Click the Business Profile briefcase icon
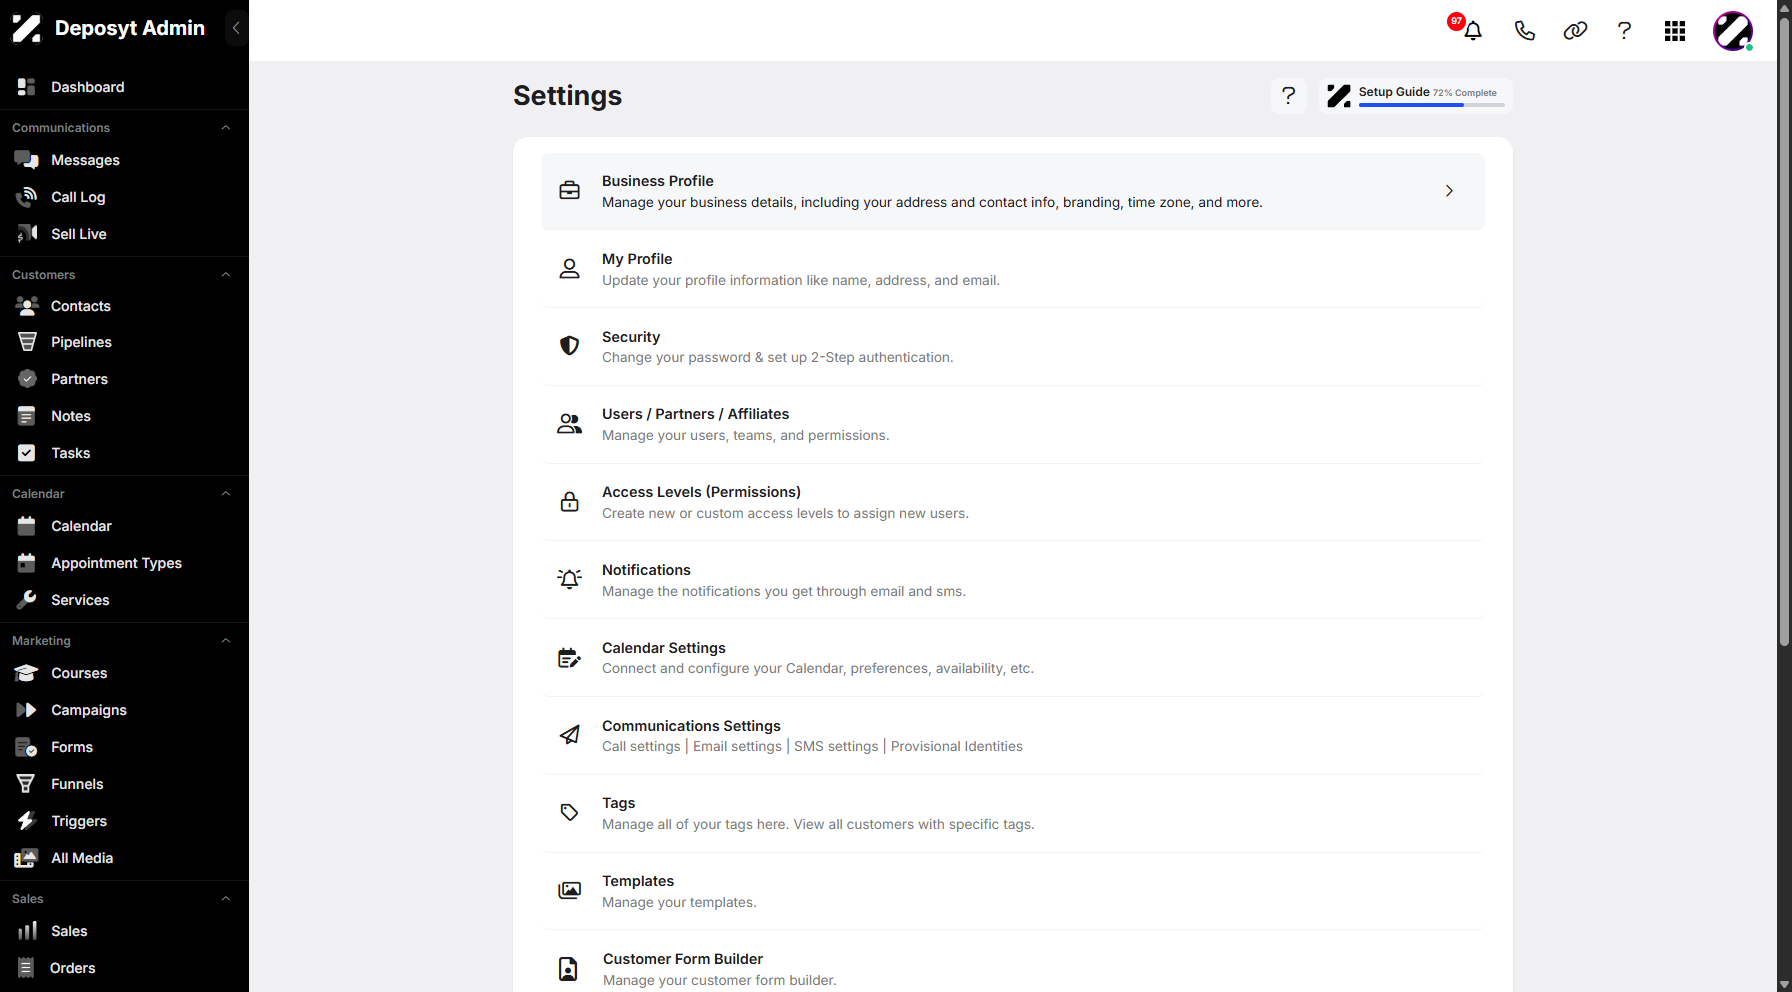1792x992 pixels. point(569,190)
